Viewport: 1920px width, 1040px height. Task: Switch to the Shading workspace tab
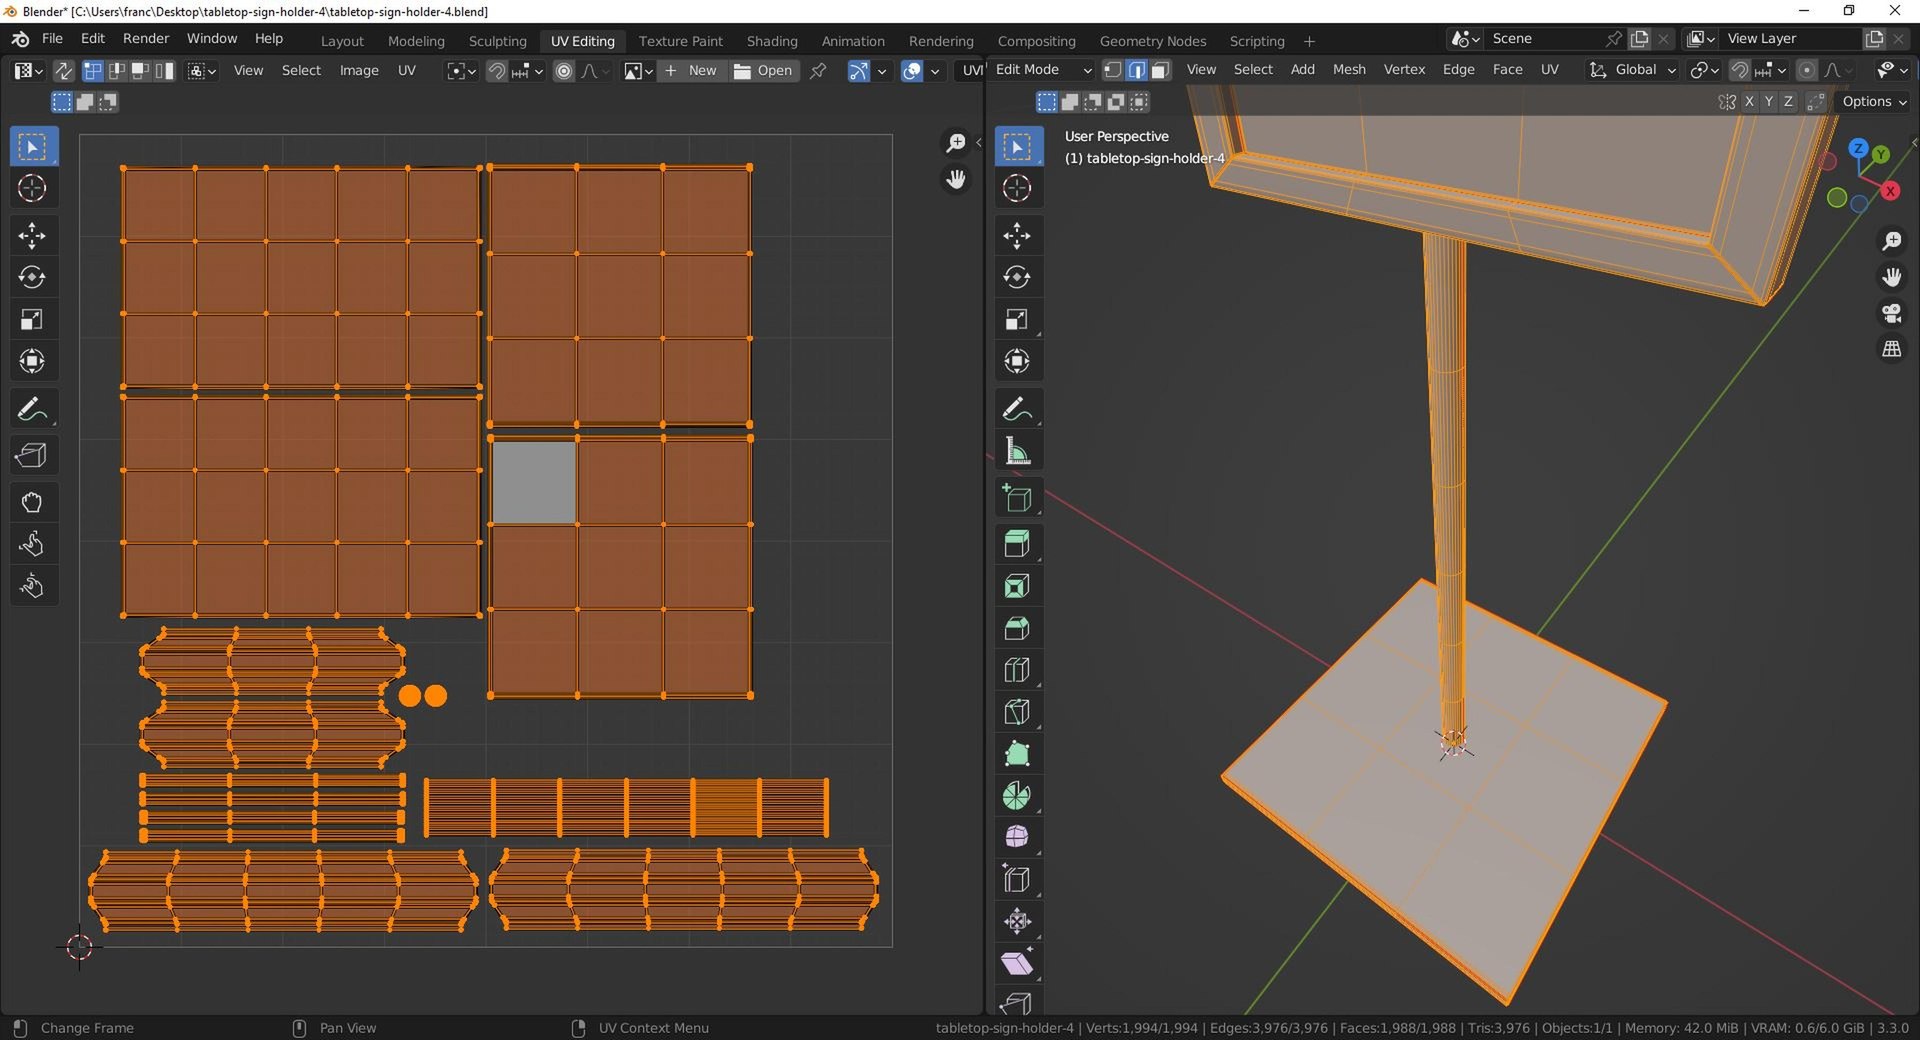pos(772,41)
